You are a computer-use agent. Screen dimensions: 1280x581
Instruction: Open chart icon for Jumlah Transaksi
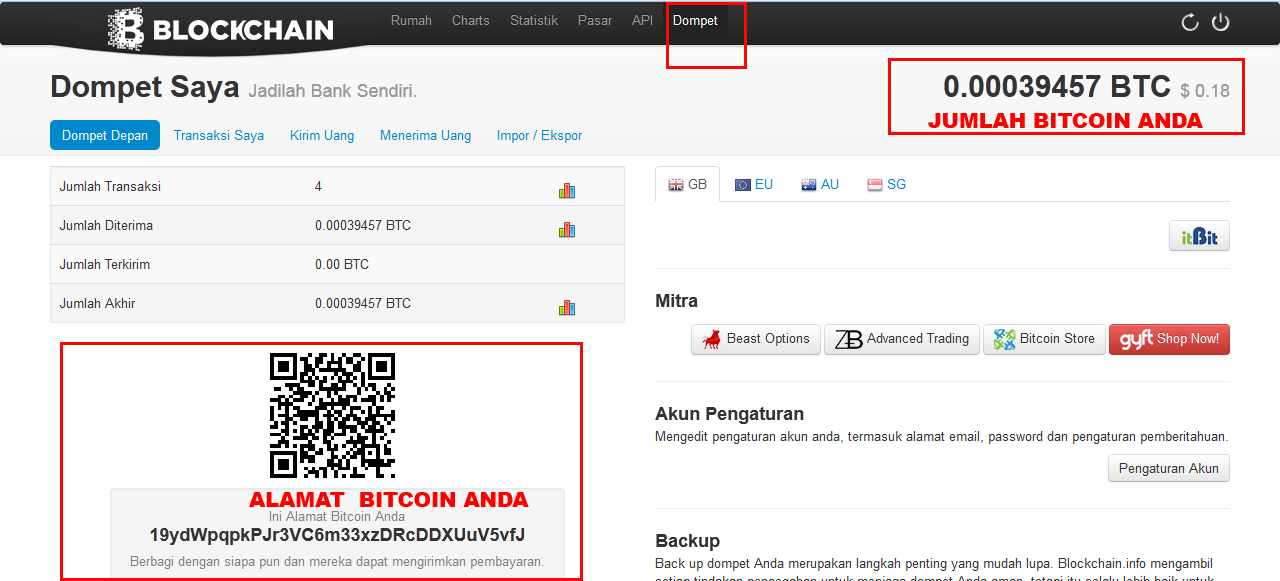pos(567,190)
